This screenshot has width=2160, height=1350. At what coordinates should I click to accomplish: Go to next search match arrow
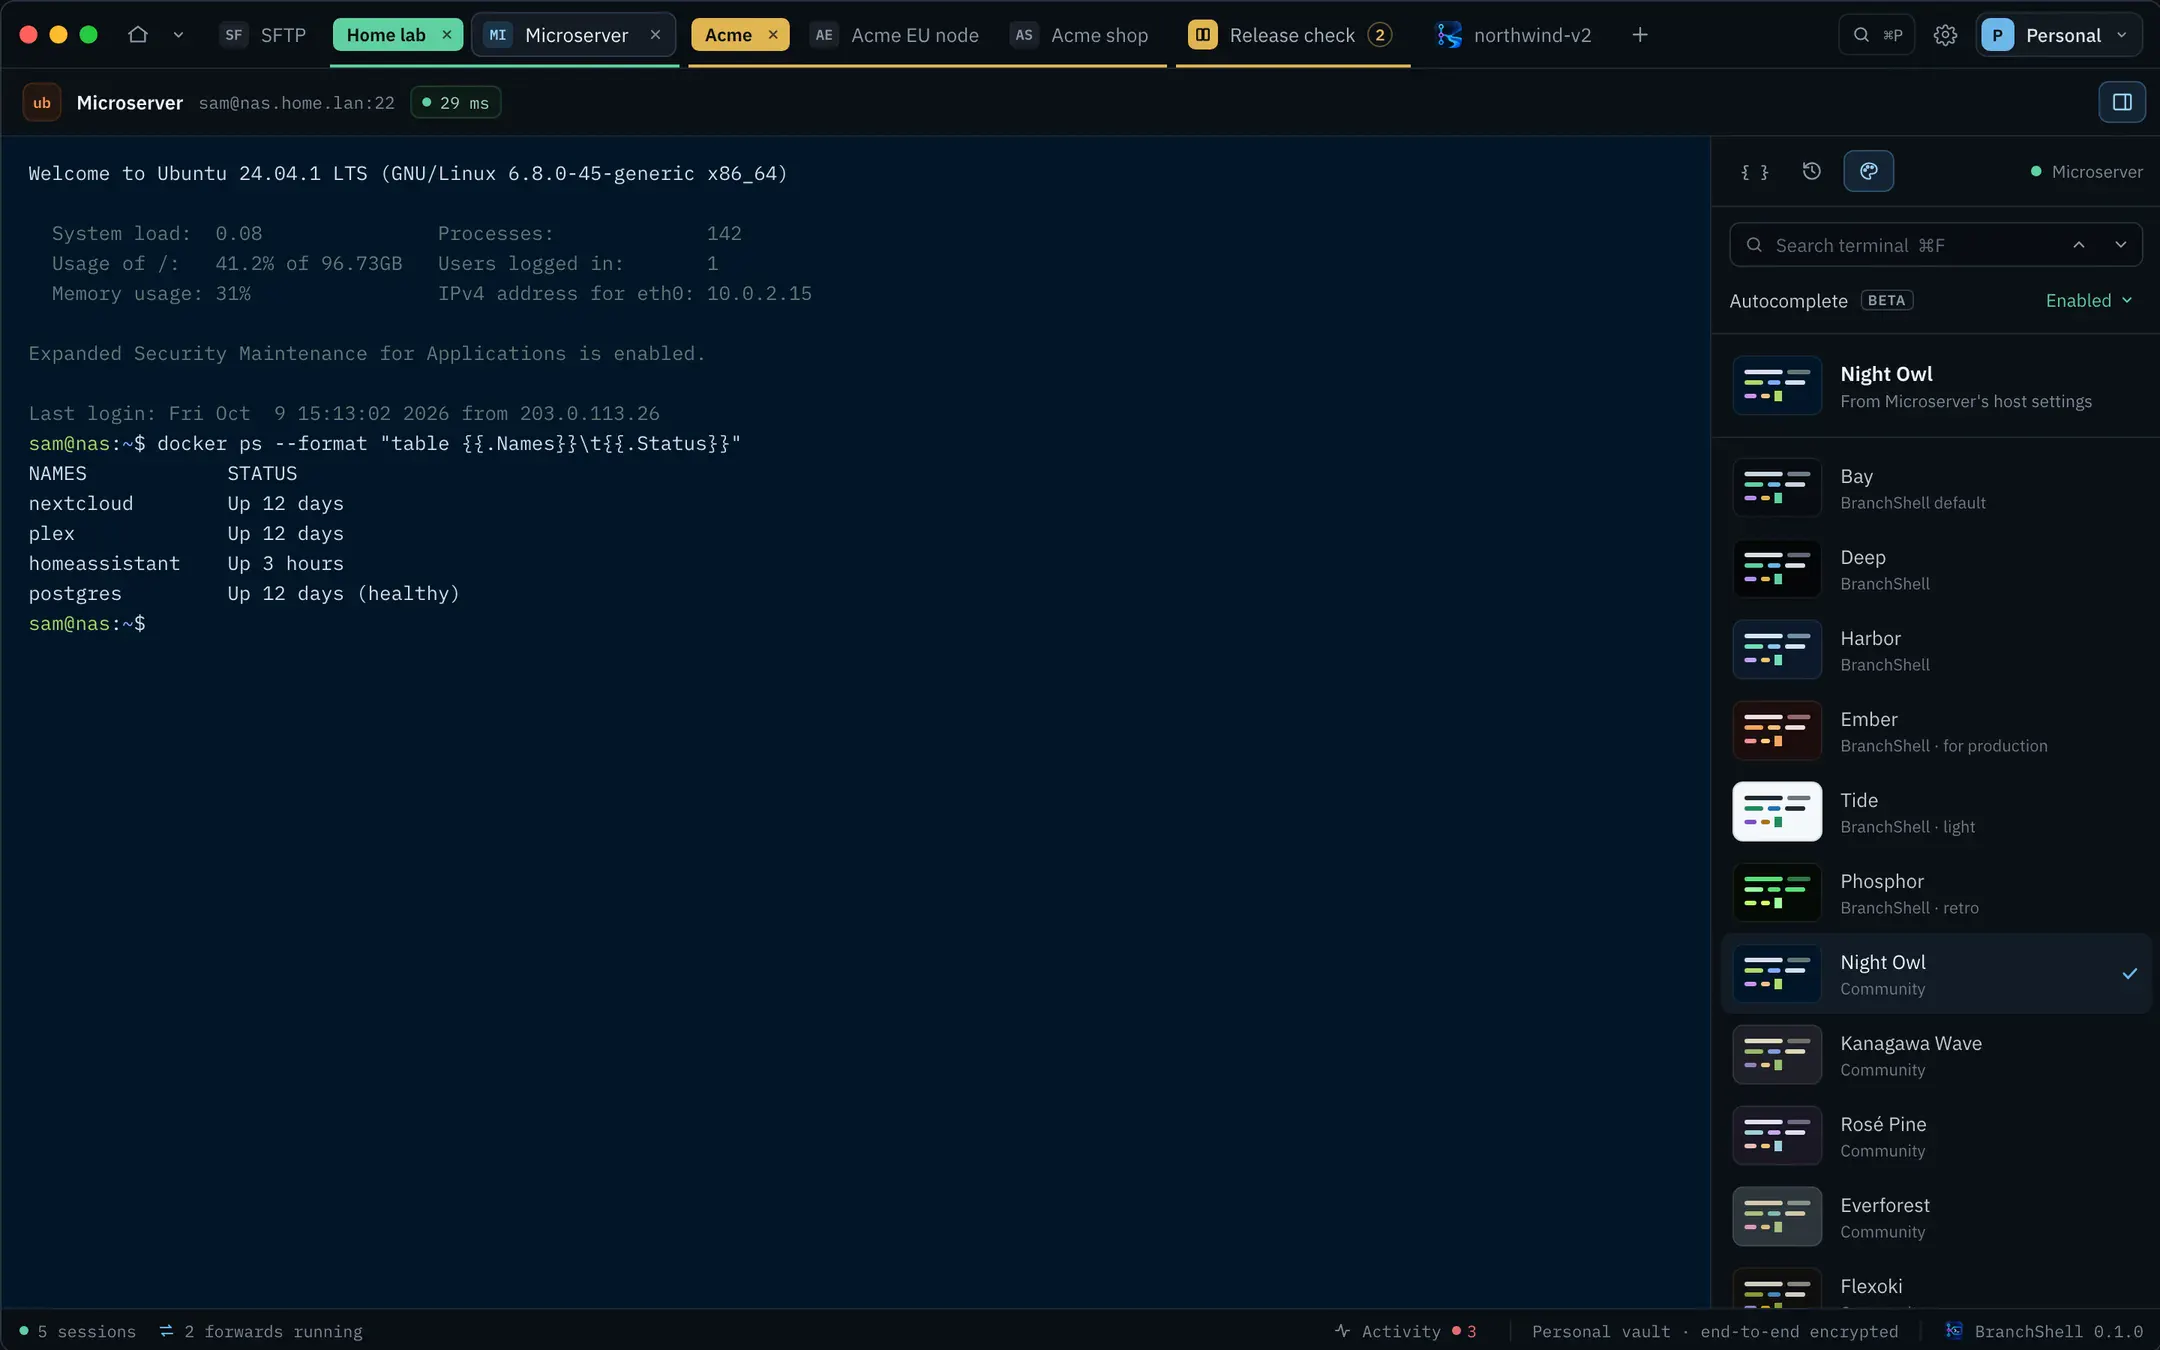click(x=2120, y=245)
